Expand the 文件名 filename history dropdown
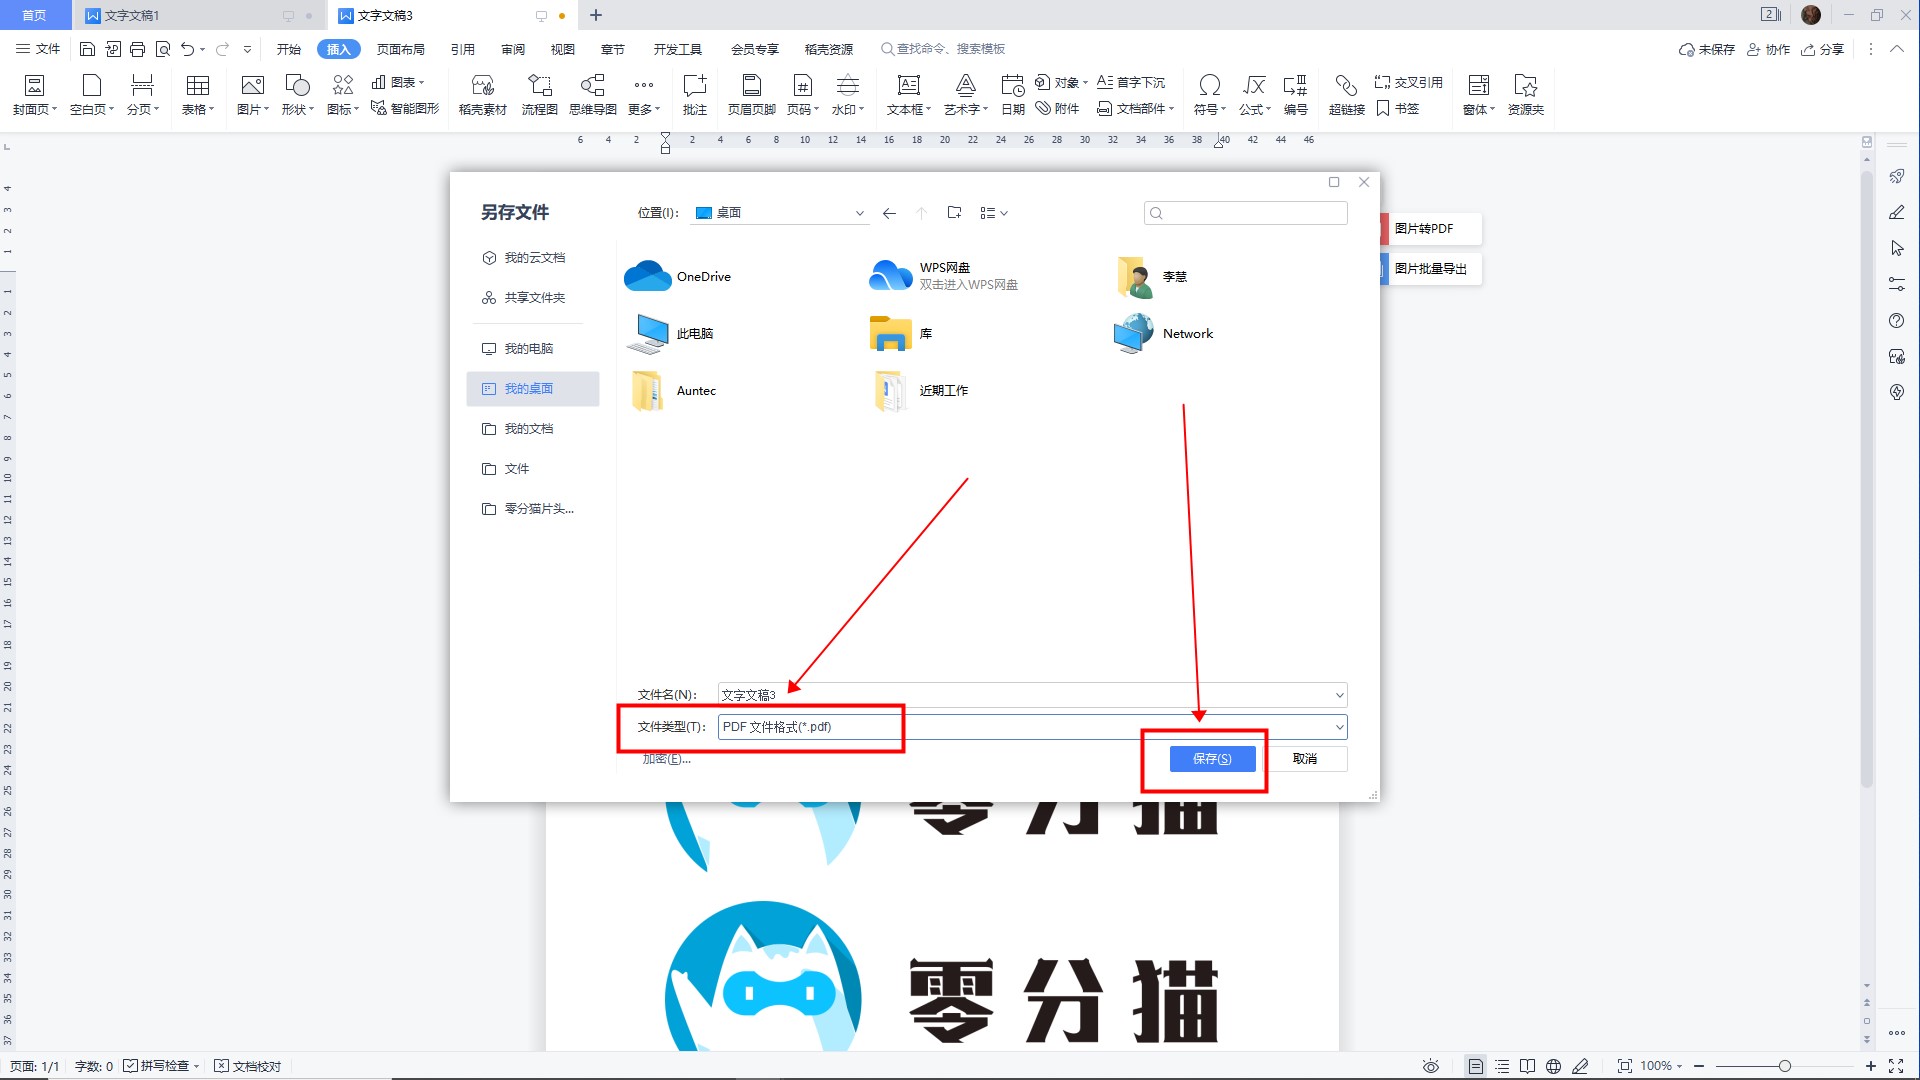 click(x=1339, y=695)
